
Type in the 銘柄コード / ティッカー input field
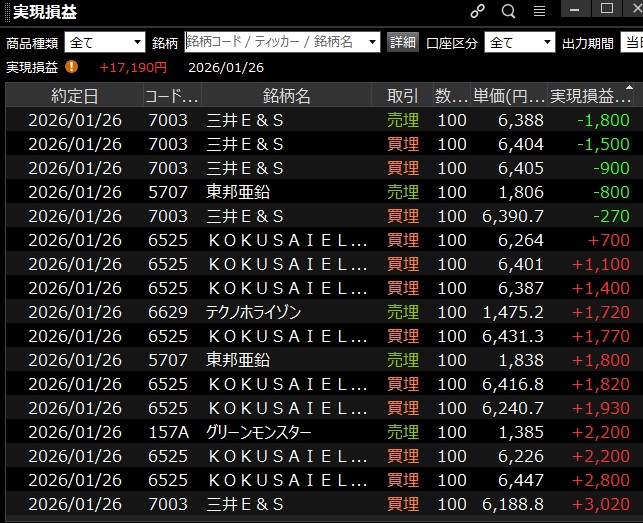274,42
